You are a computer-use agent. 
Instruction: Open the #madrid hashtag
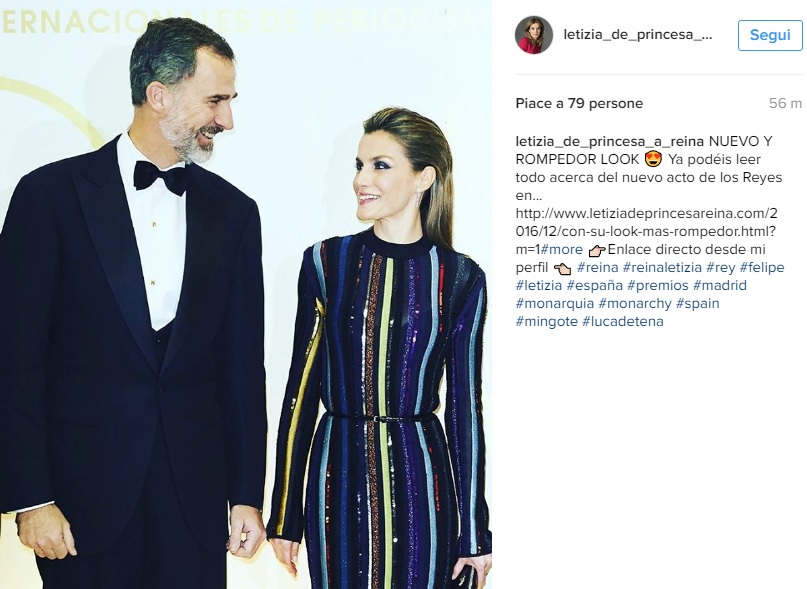tap(720, 286)
